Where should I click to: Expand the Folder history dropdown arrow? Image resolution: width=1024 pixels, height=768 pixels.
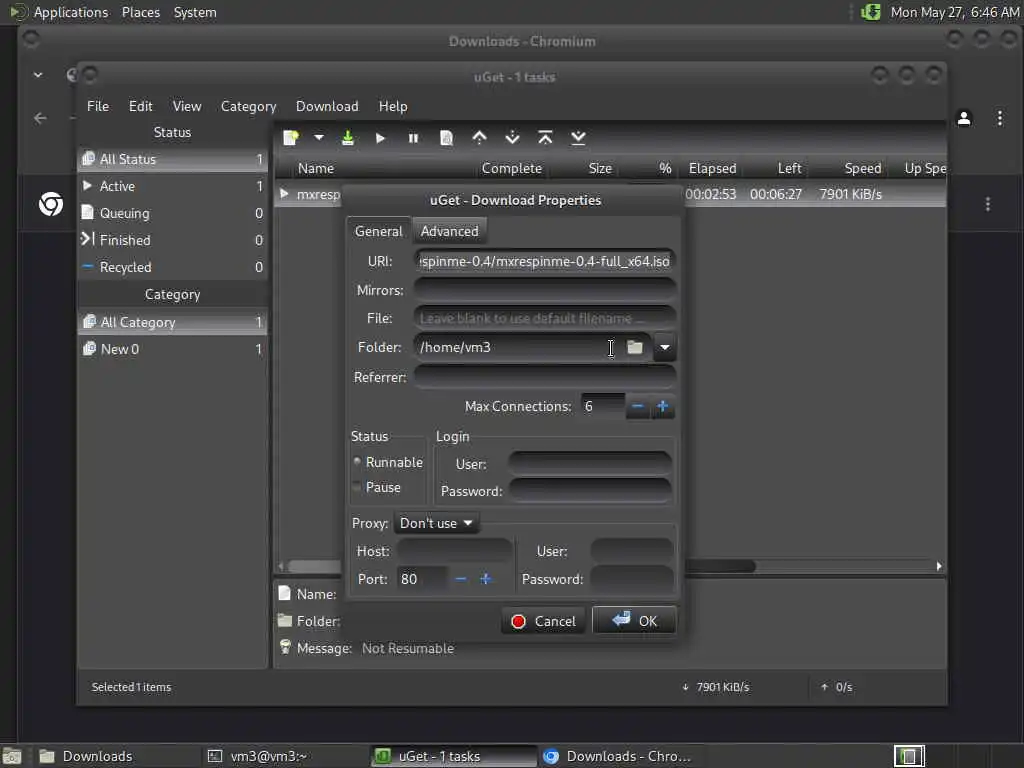[x=665, y=347]
